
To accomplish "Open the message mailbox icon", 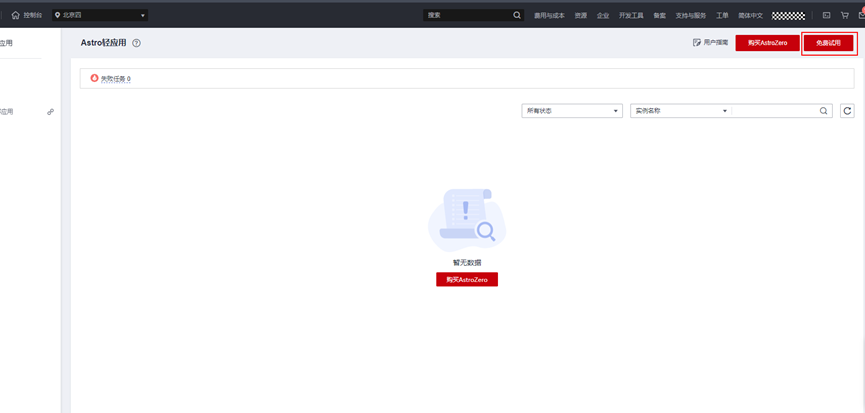I will point(861,15).
